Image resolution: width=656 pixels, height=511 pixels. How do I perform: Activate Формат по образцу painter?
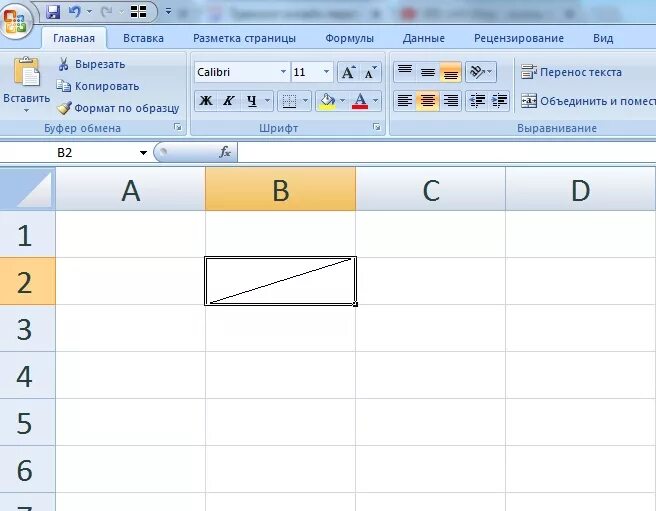point(119,108)
